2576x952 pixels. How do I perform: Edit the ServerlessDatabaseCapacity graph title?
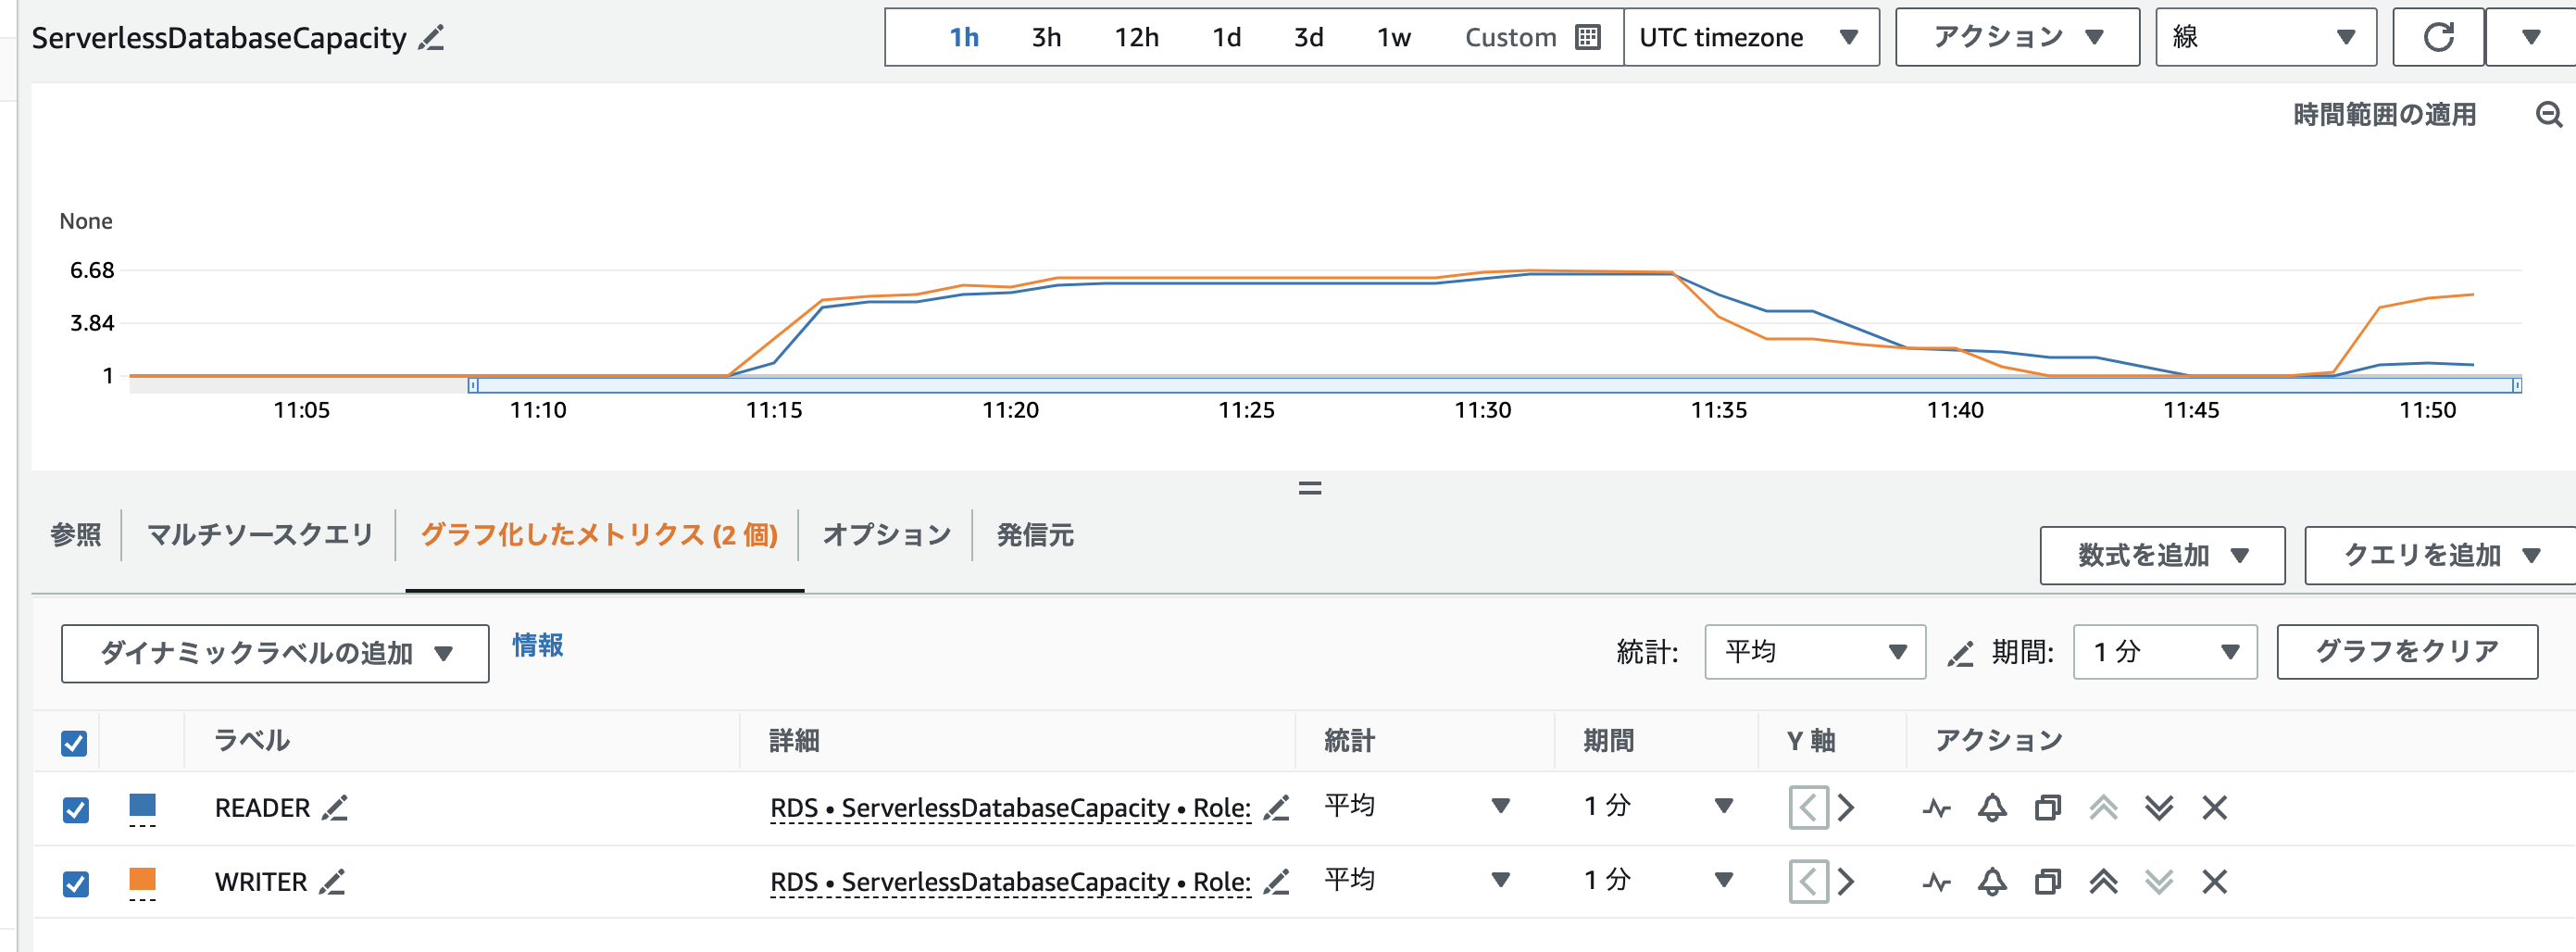point(432,38)
